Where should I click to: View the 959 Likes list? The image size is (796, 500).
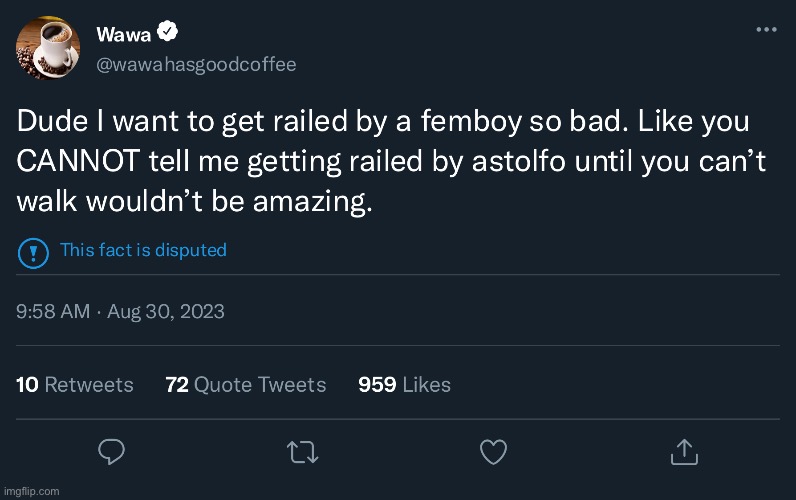pos(404,384)
